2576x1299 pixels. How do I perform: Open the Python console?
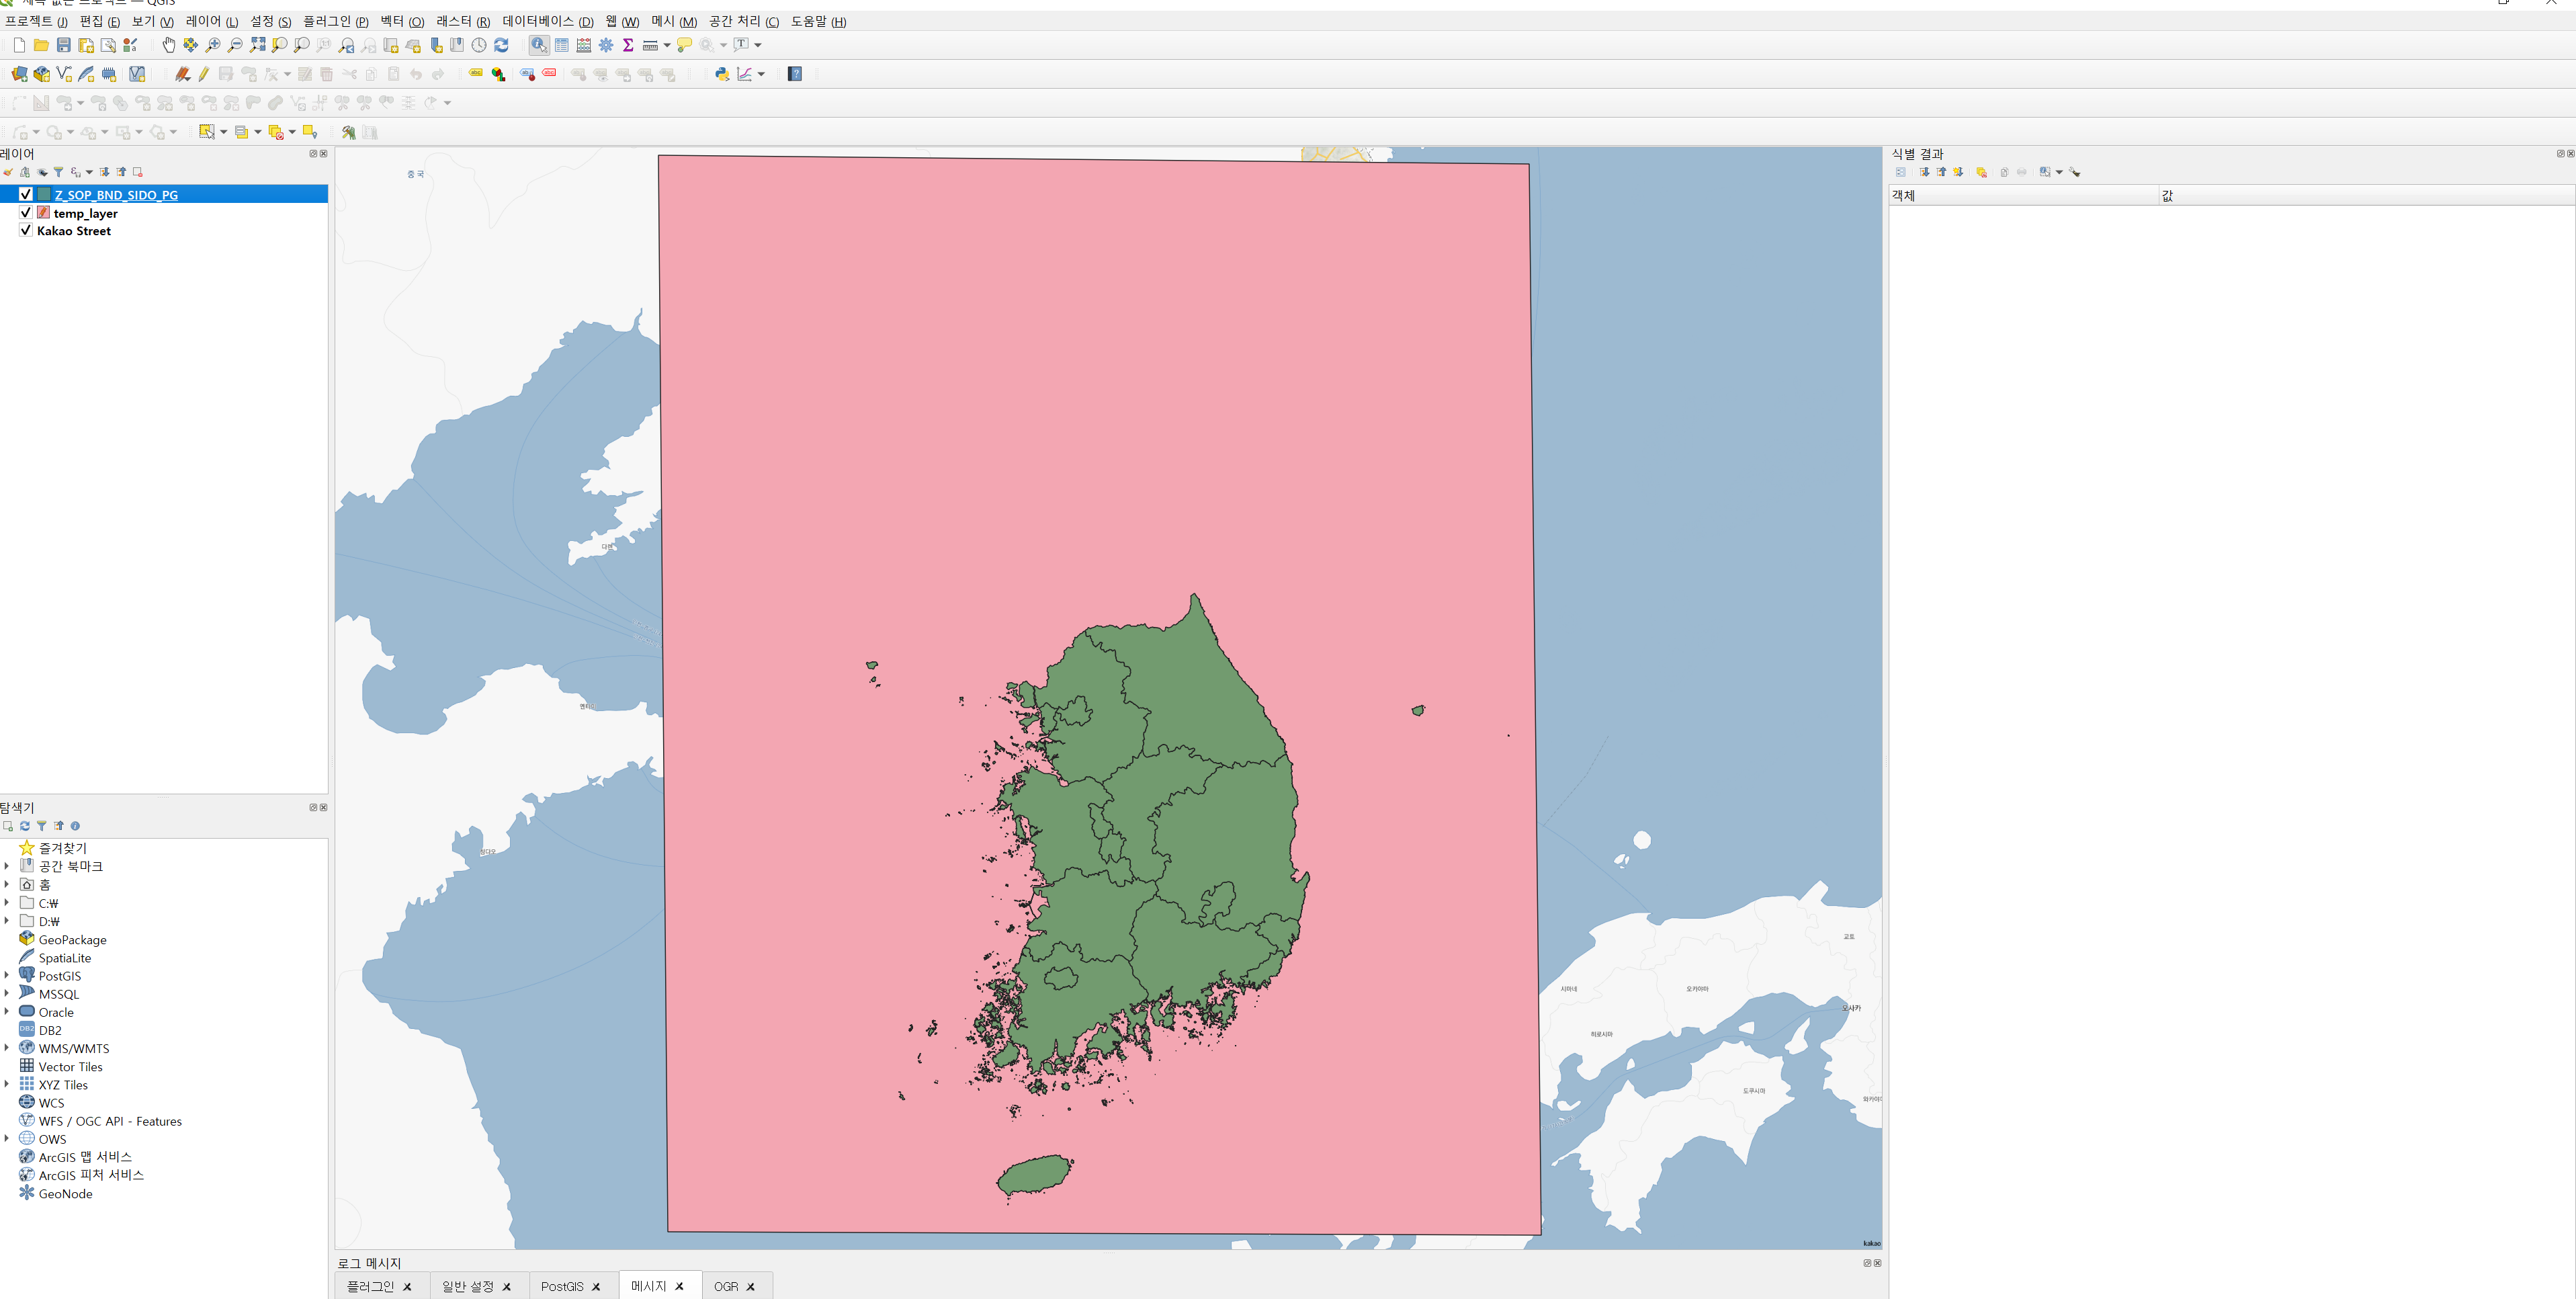[721, 74]
